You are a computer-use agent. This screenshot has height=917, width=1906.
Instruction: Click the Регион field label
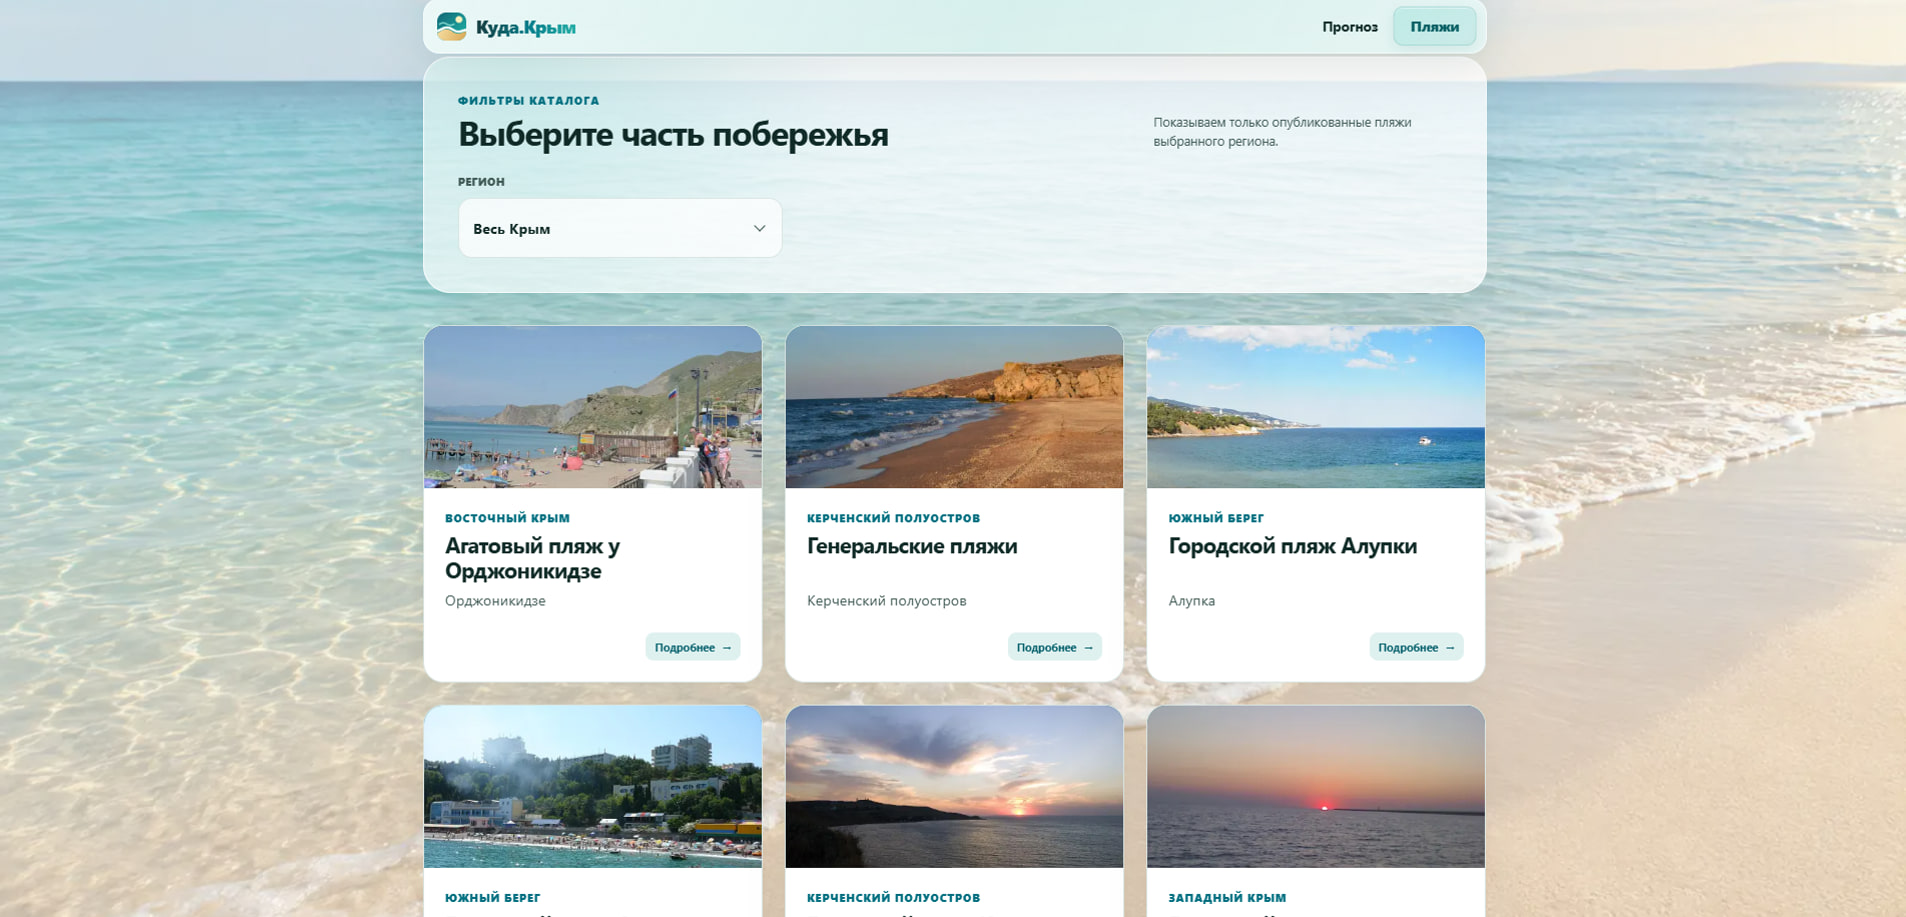[x=481, y=182]
